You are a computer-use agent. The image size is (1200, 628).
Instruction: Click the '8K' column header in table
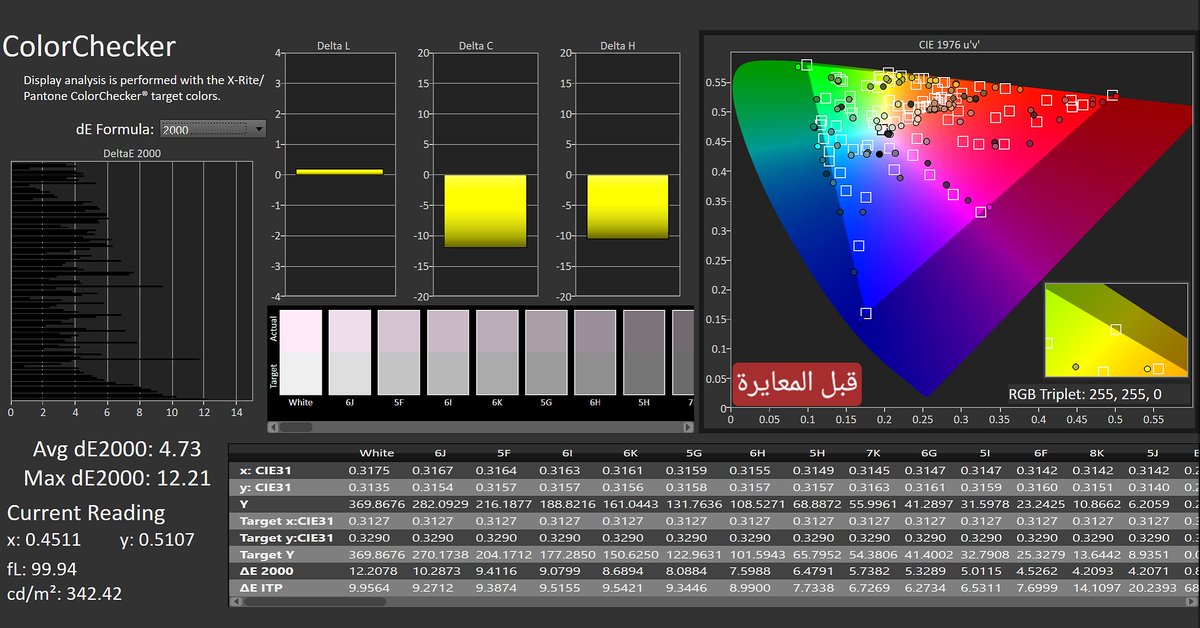click(1096, 452)
